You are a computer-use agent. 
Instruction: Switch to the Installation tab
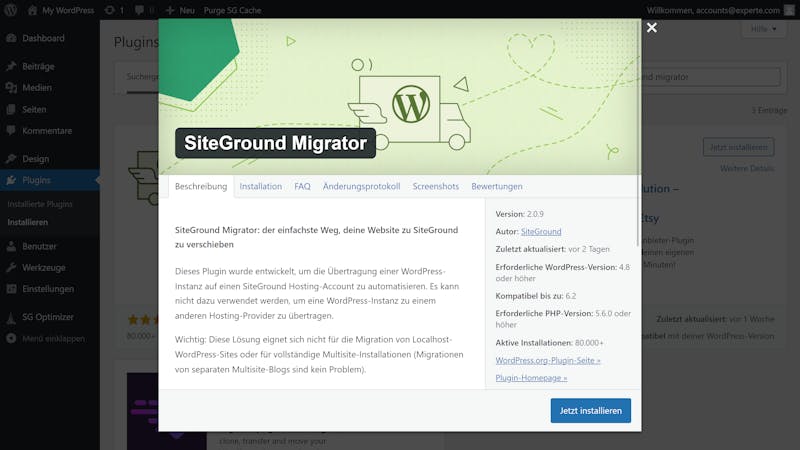(261, 186)
